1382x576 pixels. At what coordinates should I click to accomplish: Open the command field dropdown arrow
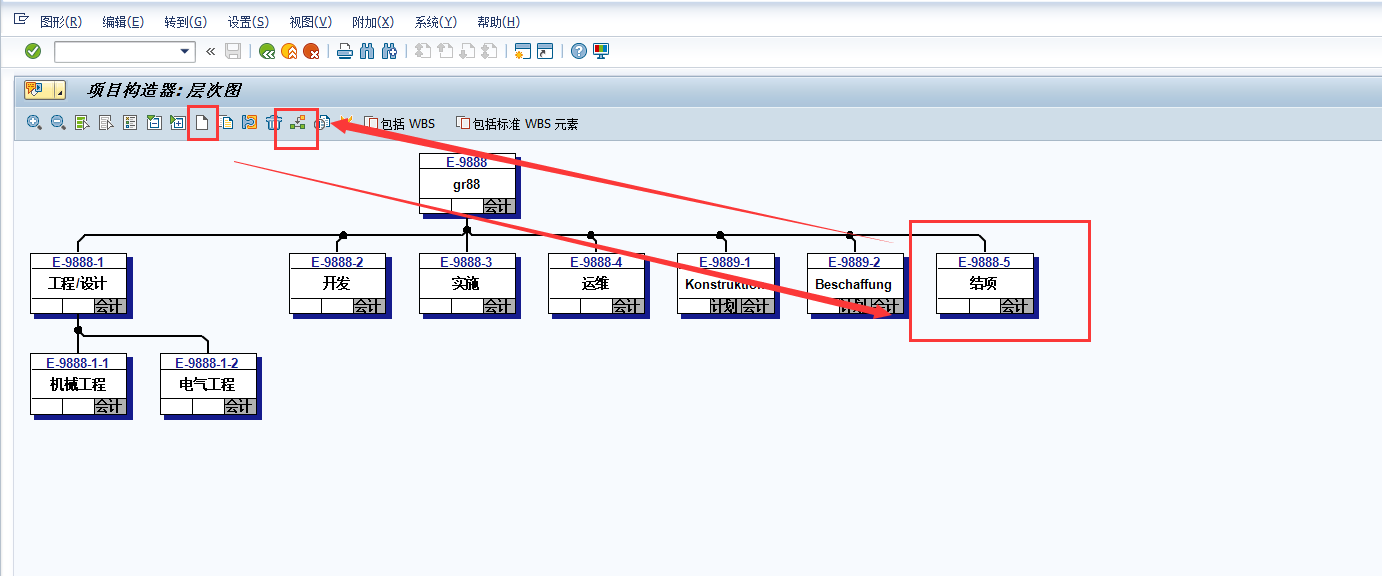click(x=185, y=51)
